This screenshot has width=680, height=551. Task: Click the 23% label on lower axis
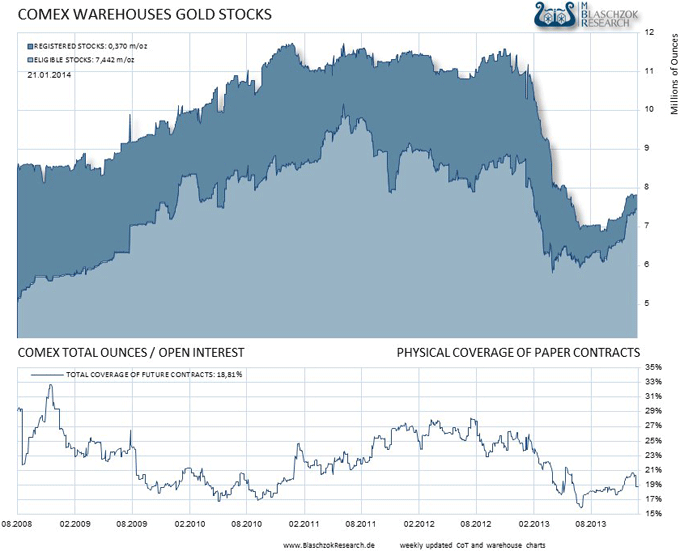point(654,455)
